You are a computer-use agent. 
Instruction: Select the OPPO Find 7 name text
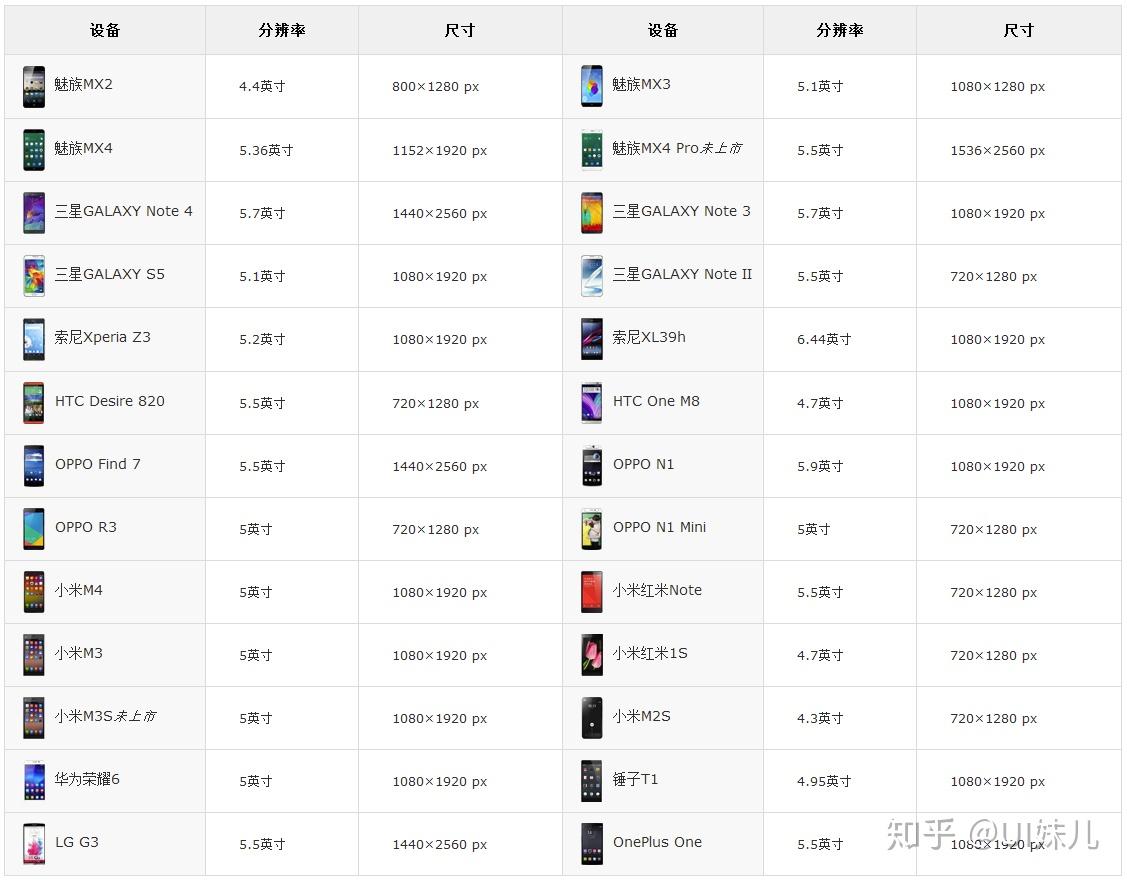click(x=98, y=464)
